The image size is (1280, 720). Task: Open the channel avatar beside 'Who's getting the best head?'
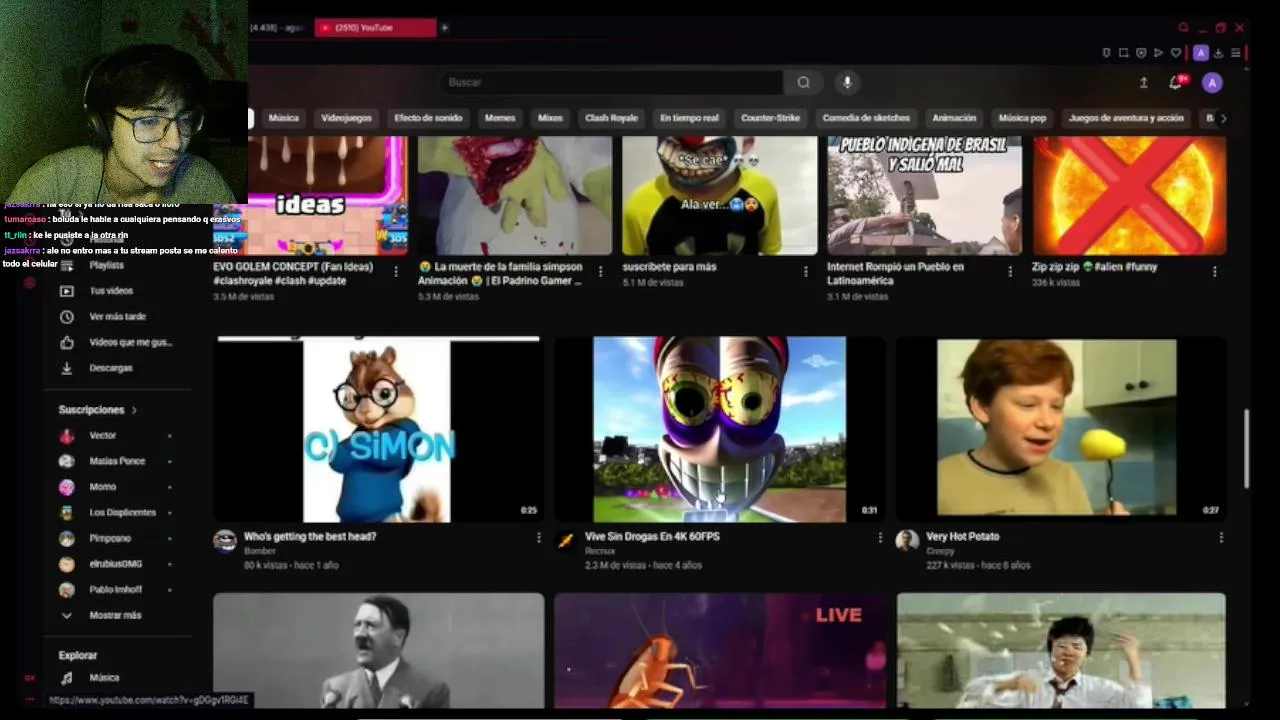(x=225, y=541)
